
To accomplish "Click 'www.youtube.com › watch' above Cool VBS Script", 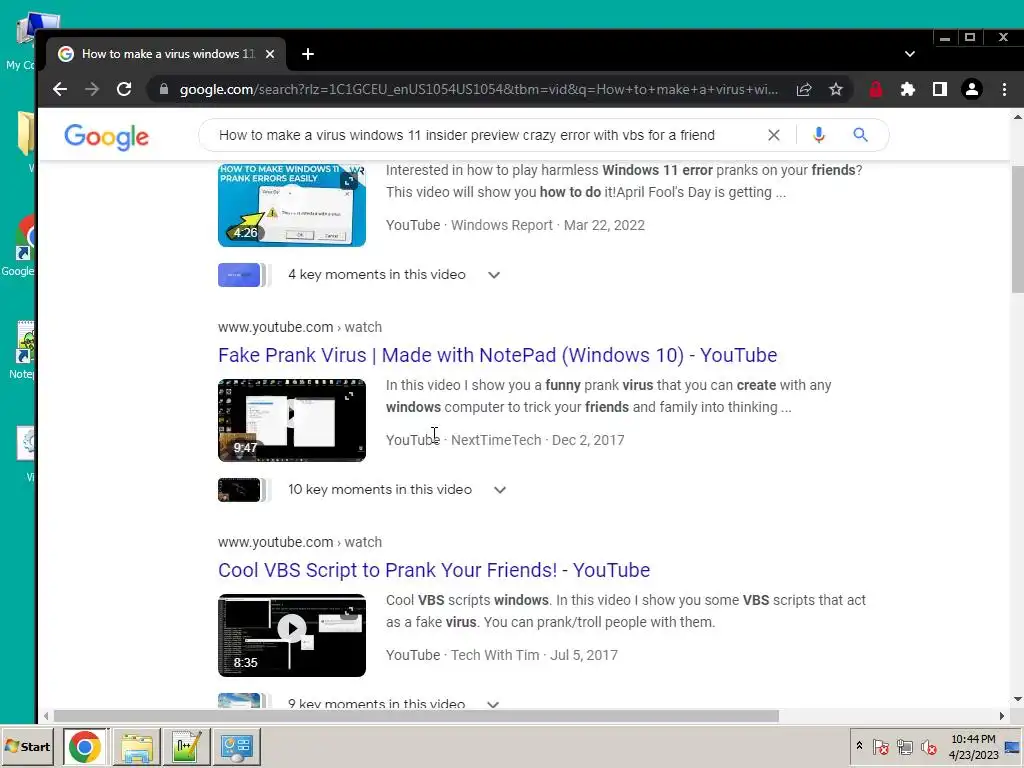I will pyautogui.click(x=300, y=542).
